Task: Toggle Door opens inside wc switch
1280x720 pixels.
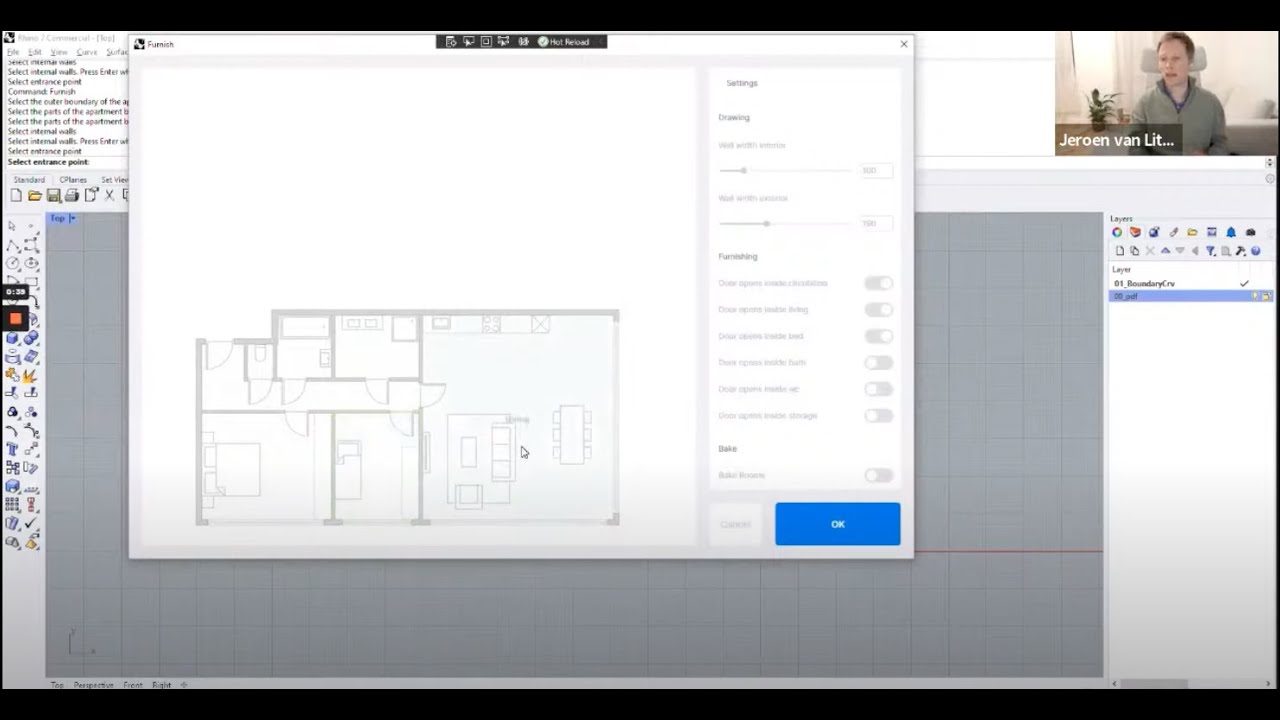Action: [x=878, y=389]
